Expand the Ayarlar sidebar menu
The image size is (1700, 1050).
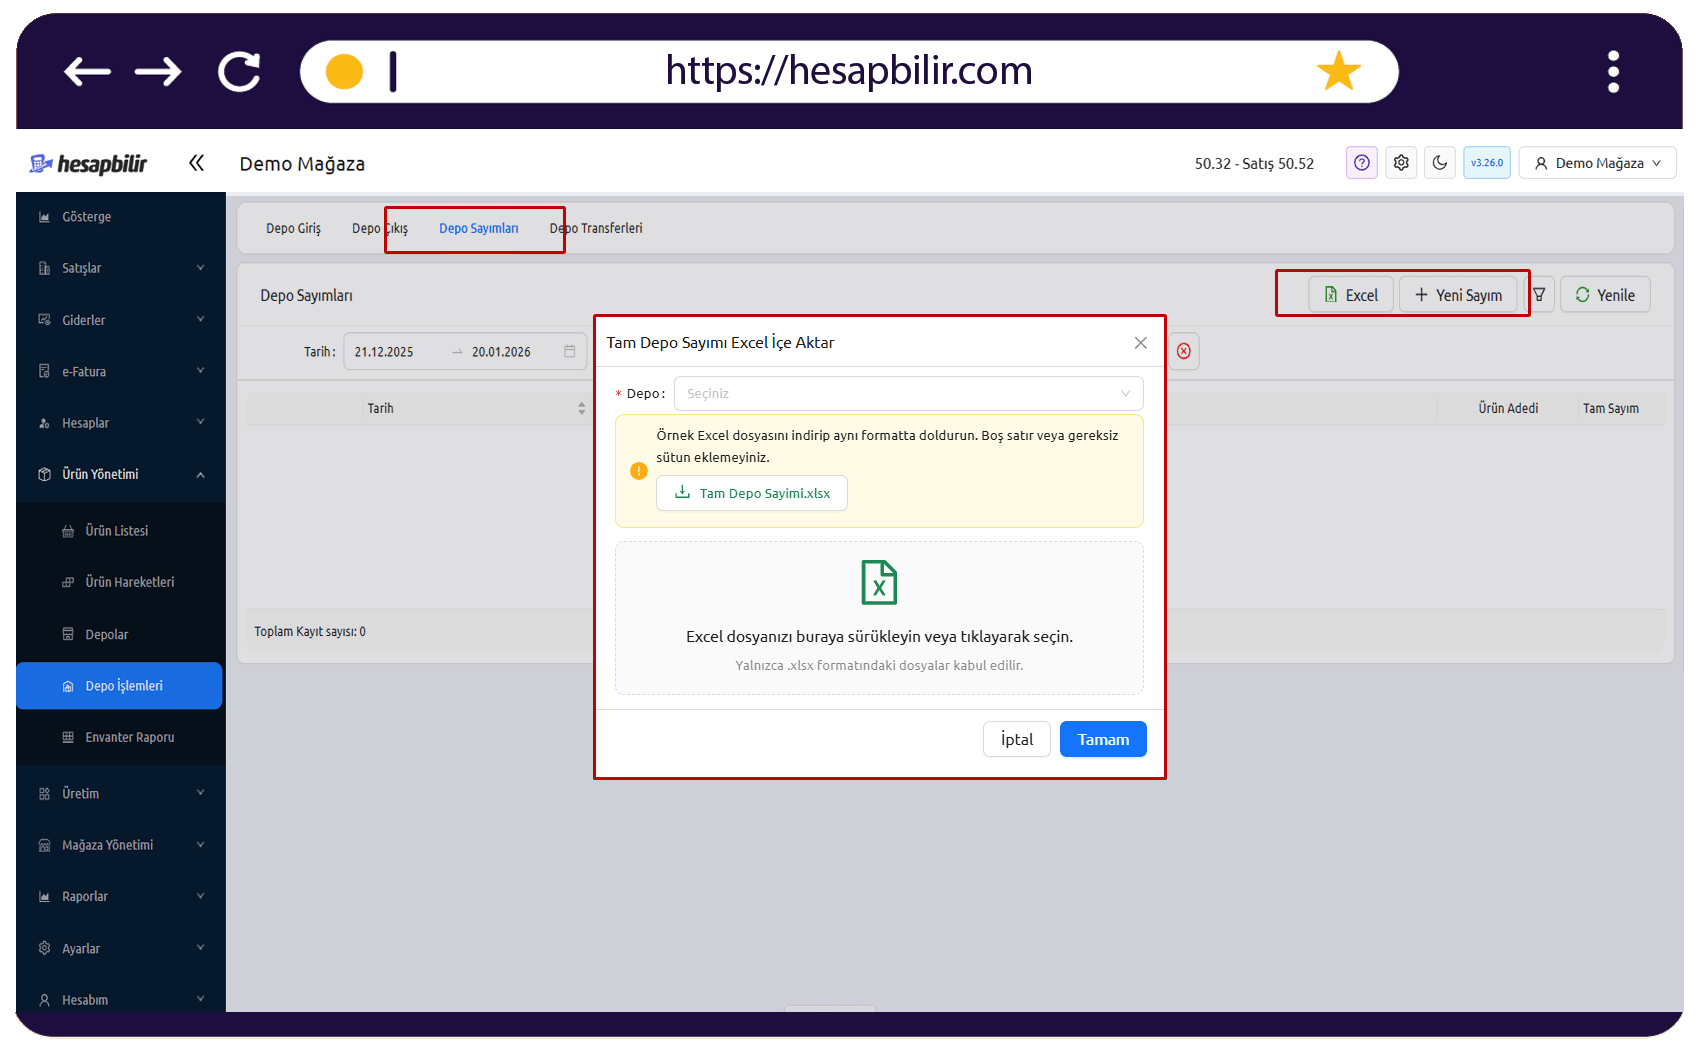coord(119,948)
